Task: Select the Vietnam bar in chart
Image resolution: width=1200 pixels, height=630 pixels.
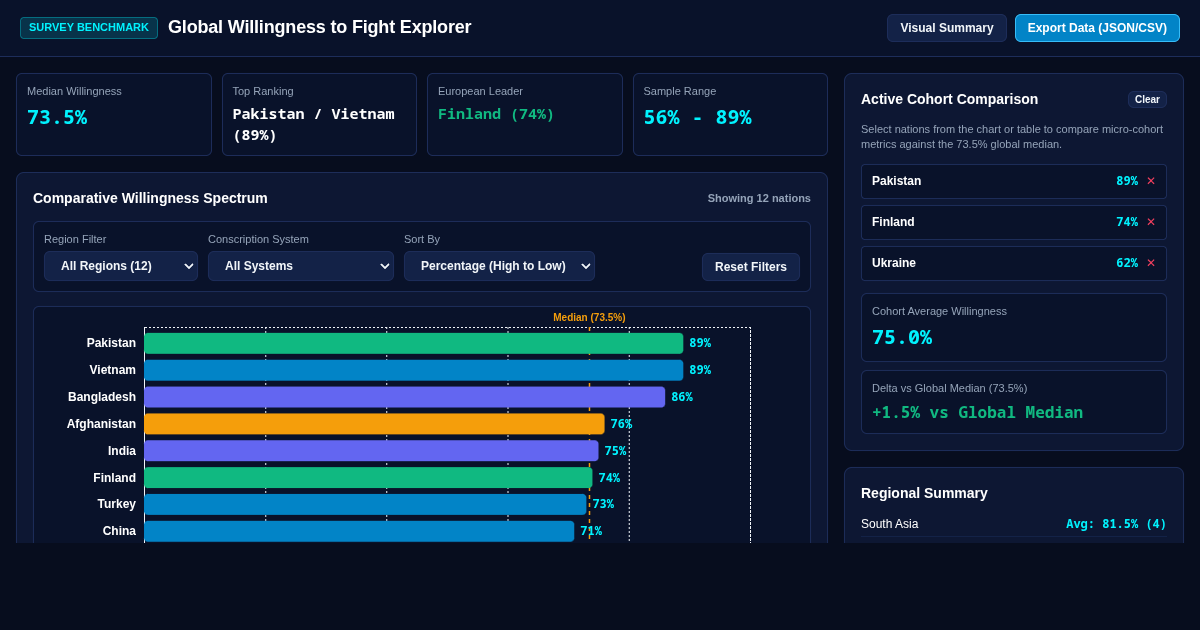Action: point(414,370)
